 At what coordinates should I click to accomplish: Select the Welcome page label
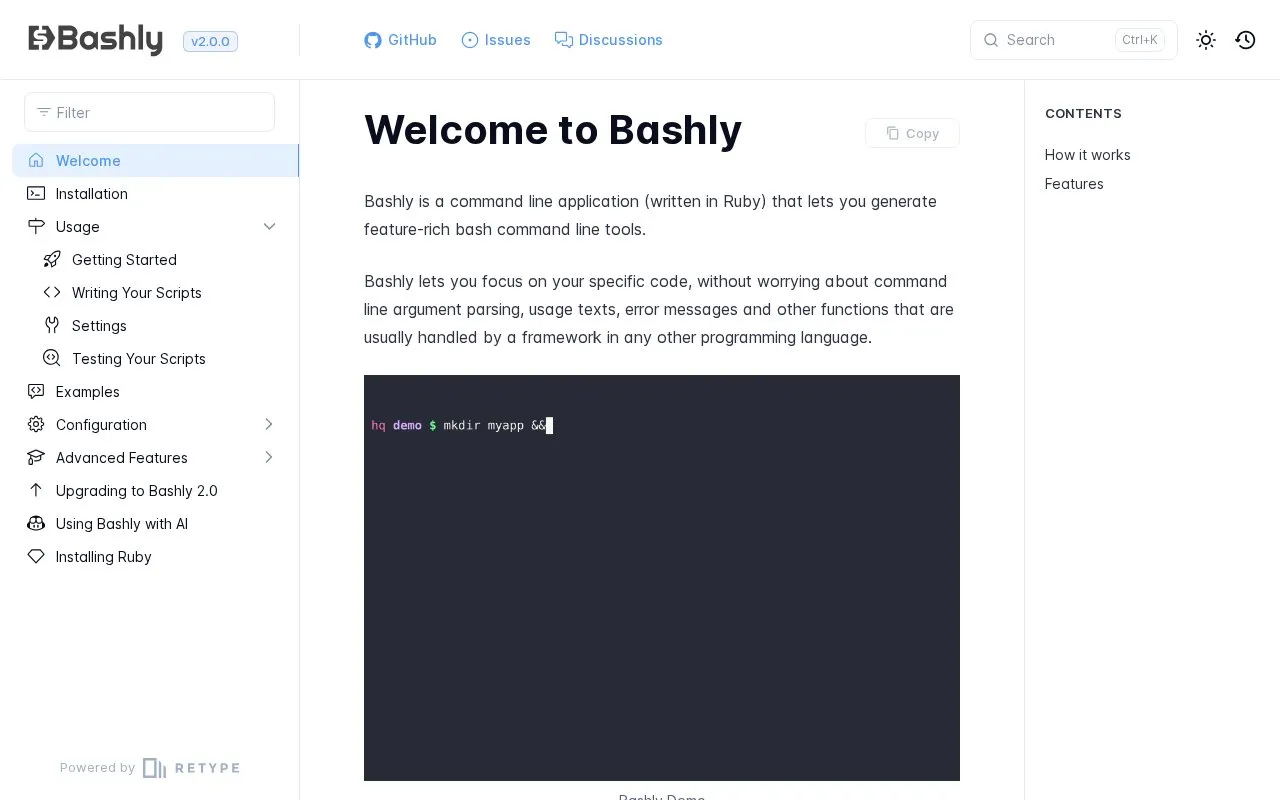click(88, 160)
